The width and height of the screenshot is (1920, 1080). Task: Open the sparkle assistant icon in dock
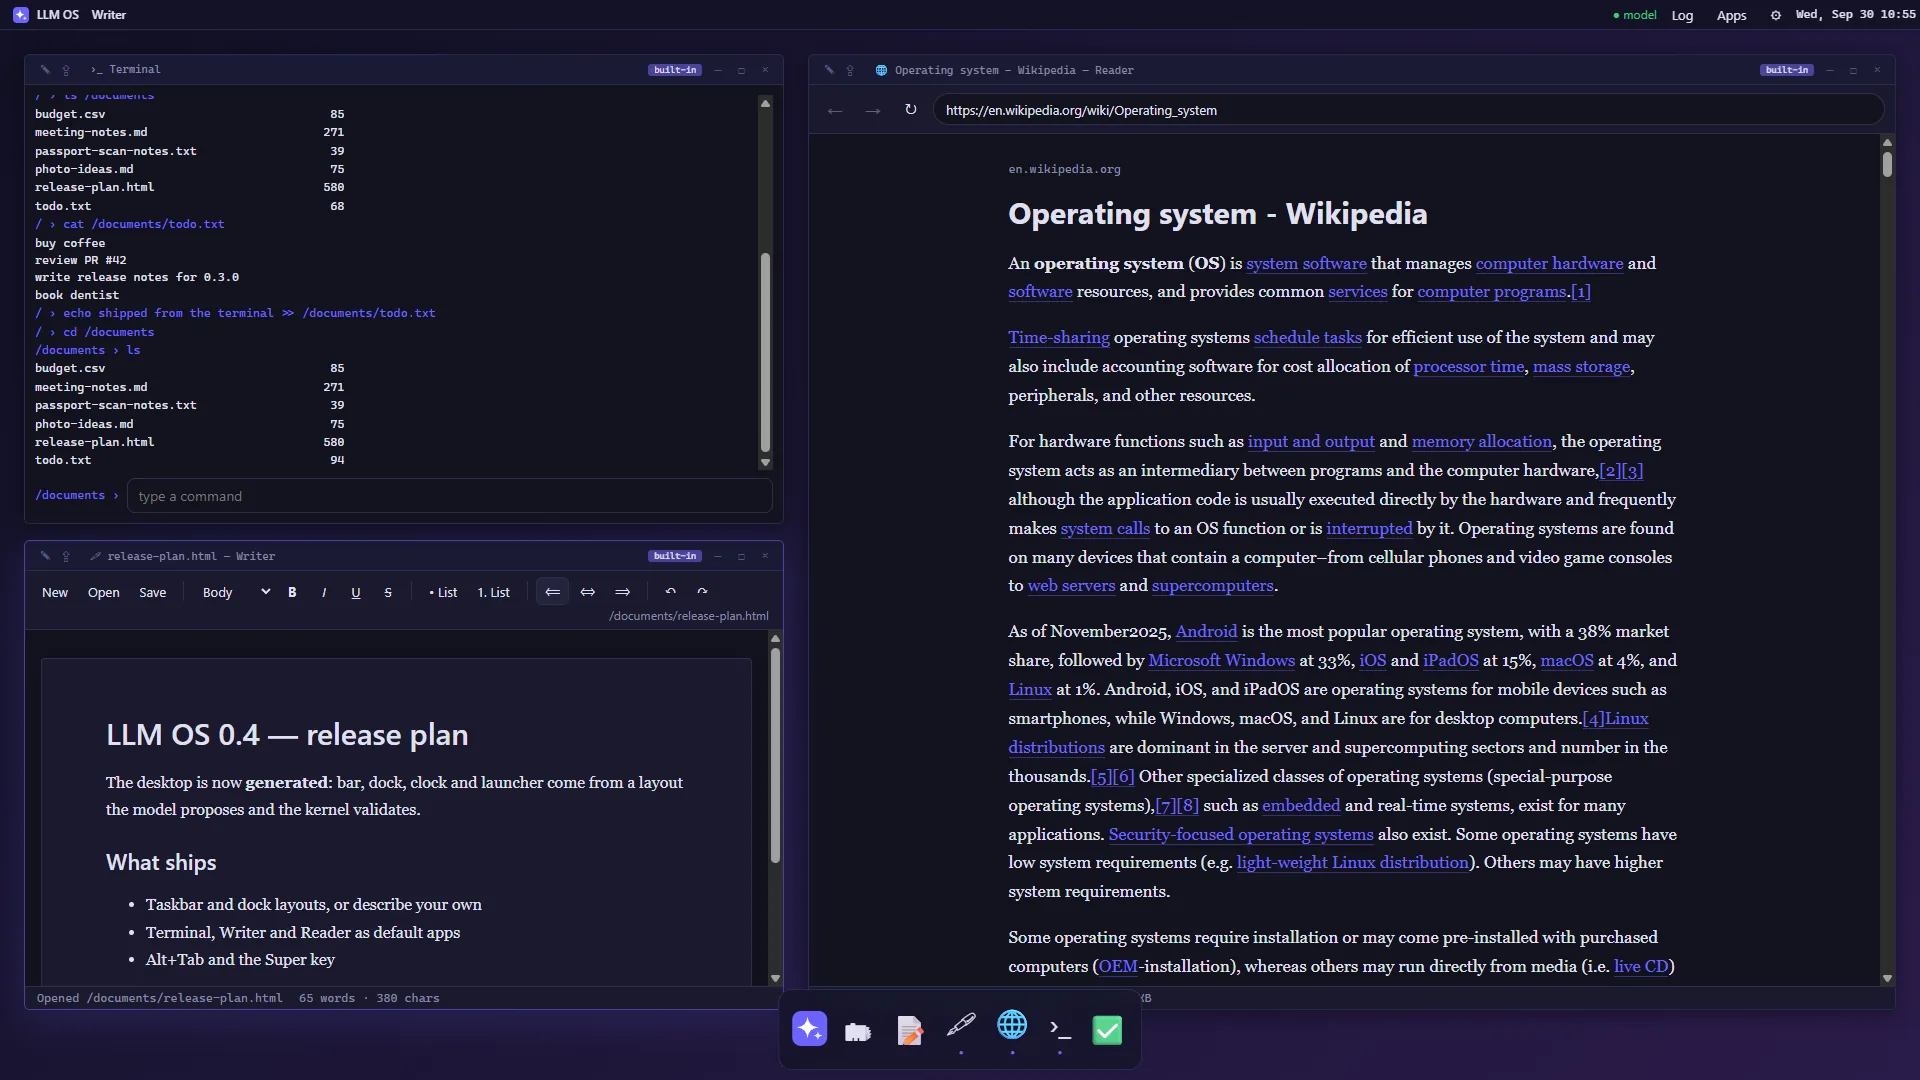pyautogui.click(x=810, y=1029)
